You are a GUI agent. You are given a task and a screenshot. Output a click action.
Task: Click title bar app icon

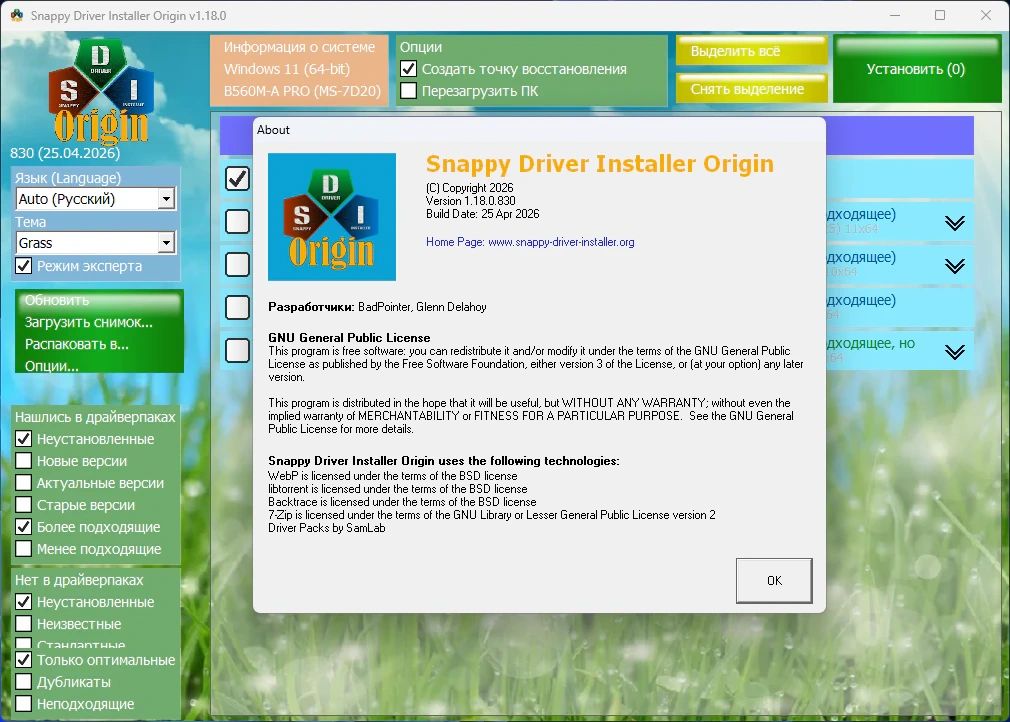[17, 15]
